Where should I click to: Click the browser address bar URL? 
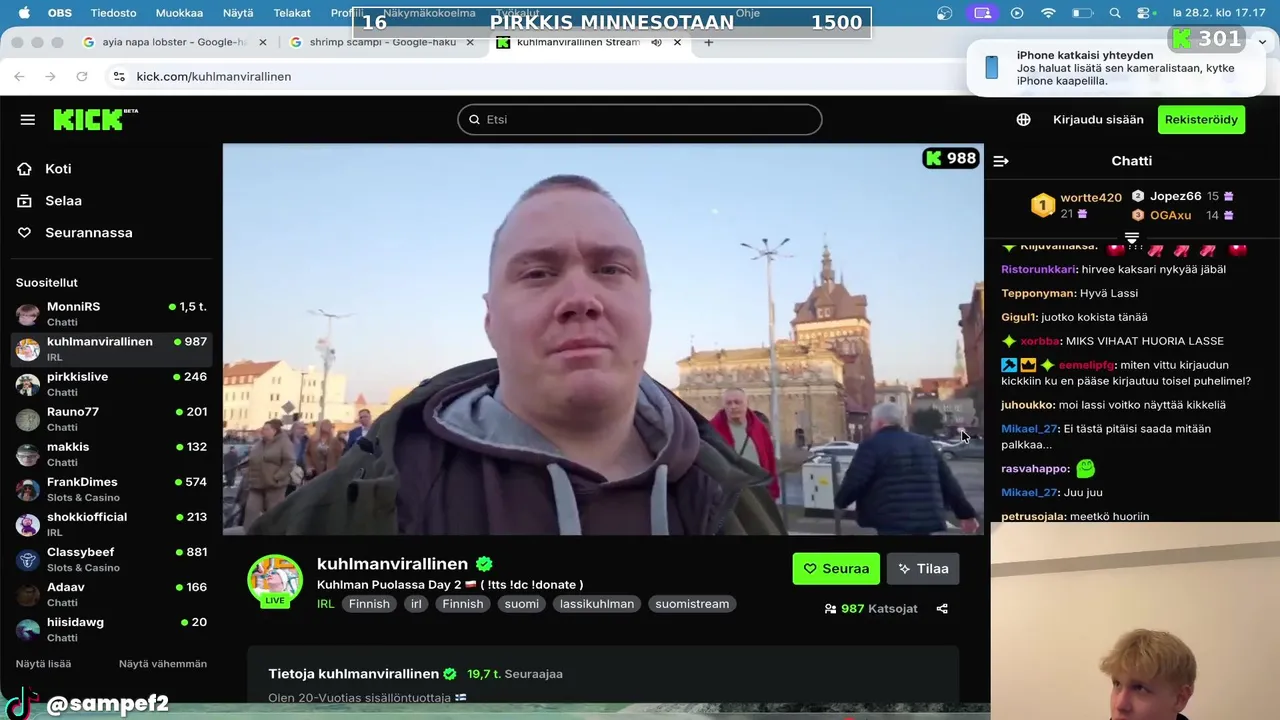214,76
